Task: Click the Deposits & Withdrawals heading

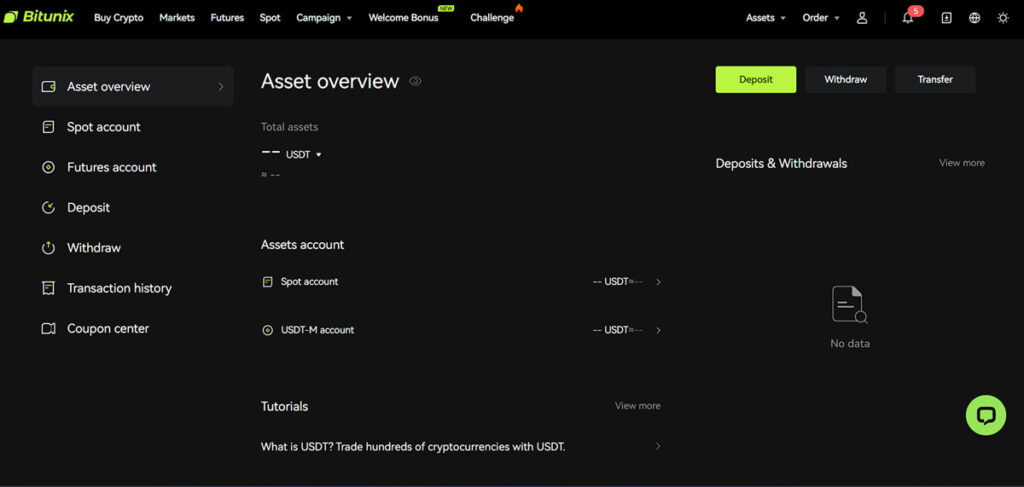Action: coord(781,163)
